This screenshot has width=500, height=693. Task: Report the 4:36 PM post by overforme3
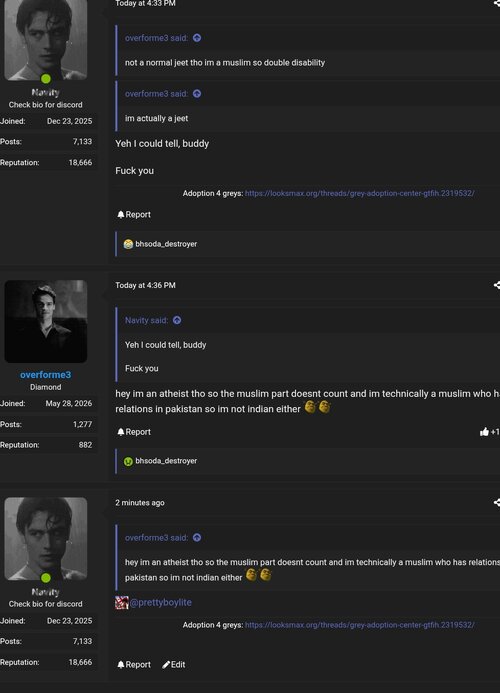click(x=134, y=432)
